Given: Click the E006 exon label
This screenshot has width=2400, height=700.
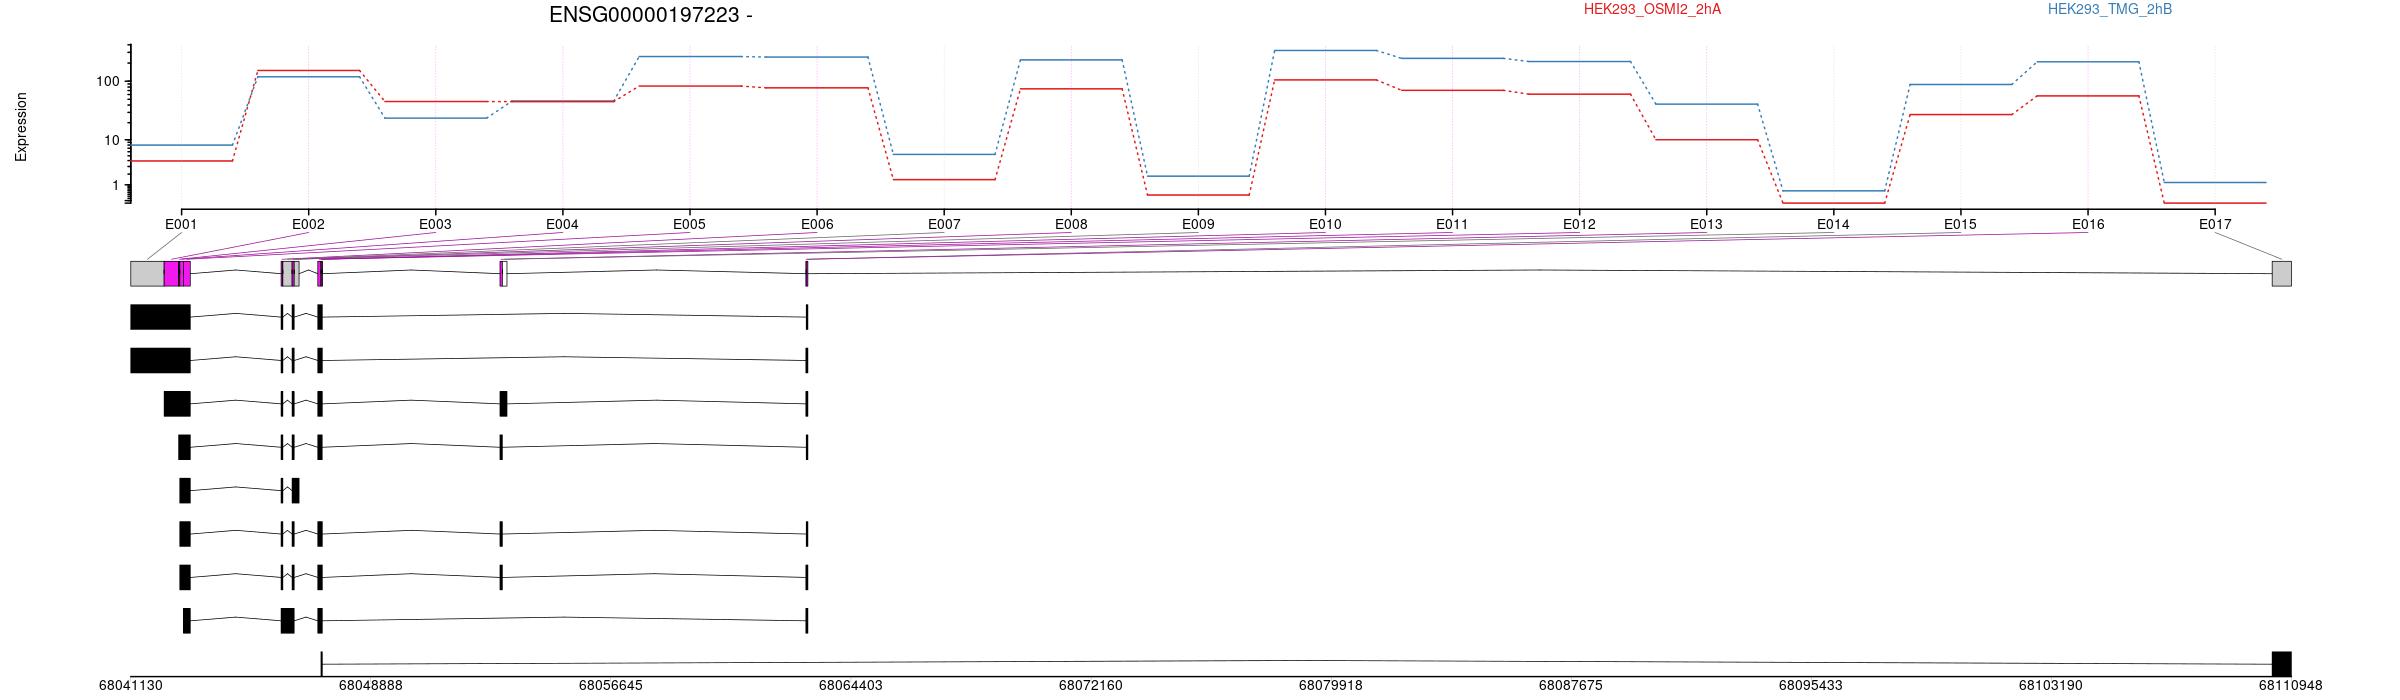Looking at the screenshot, I should click(x=817, y=225).
